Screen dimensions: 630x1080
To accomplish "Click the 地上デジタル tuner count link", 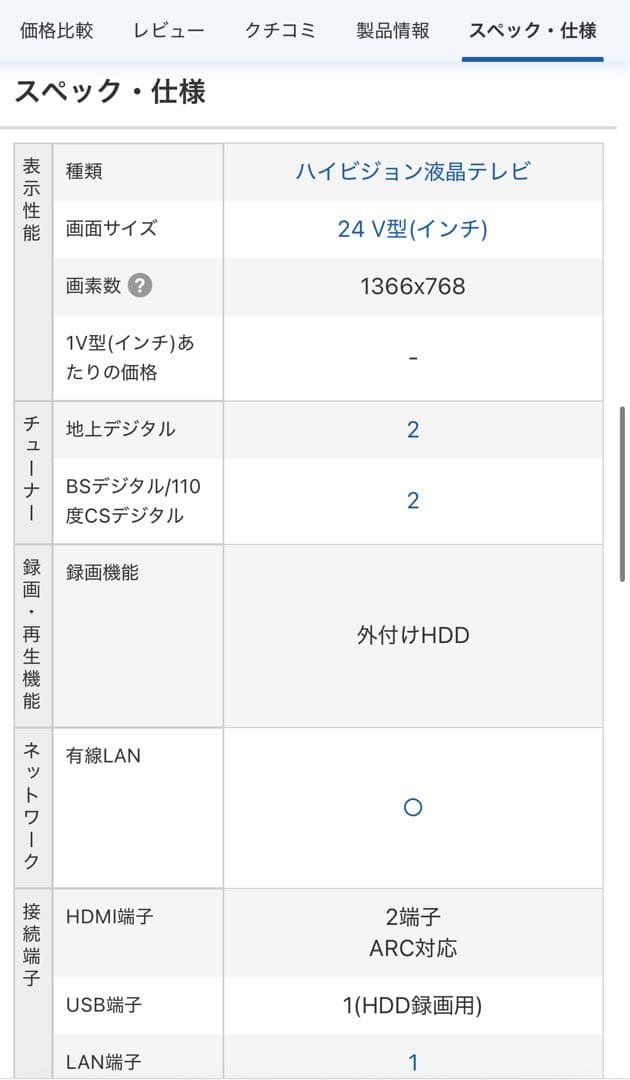I will (414, 429).
